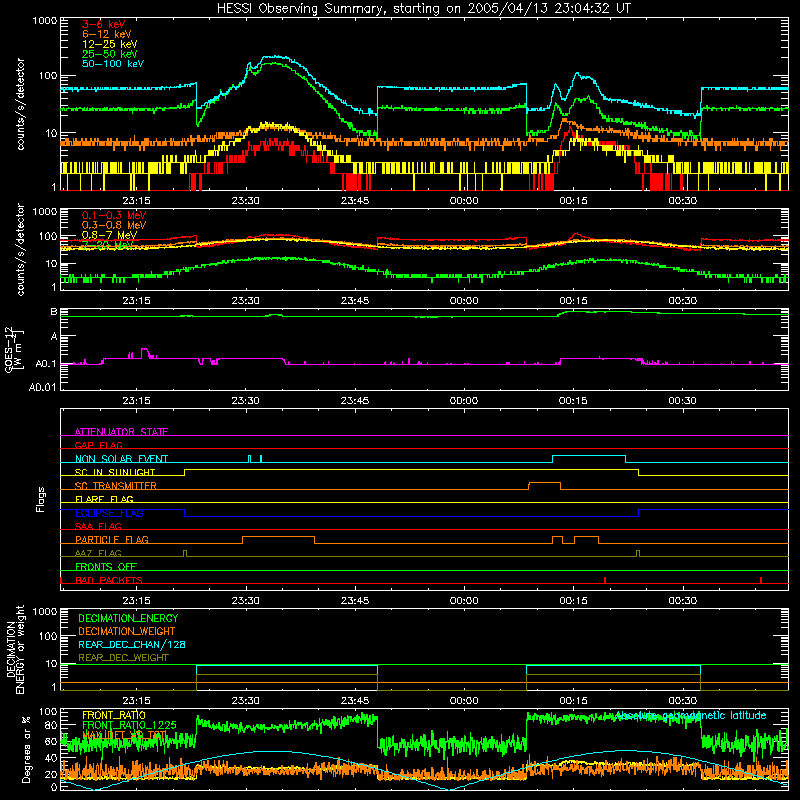Click the 7-20 MeV legend label
Image resolution: width=800 pixels, height=800 pixels.
click(x=107, y=245)
